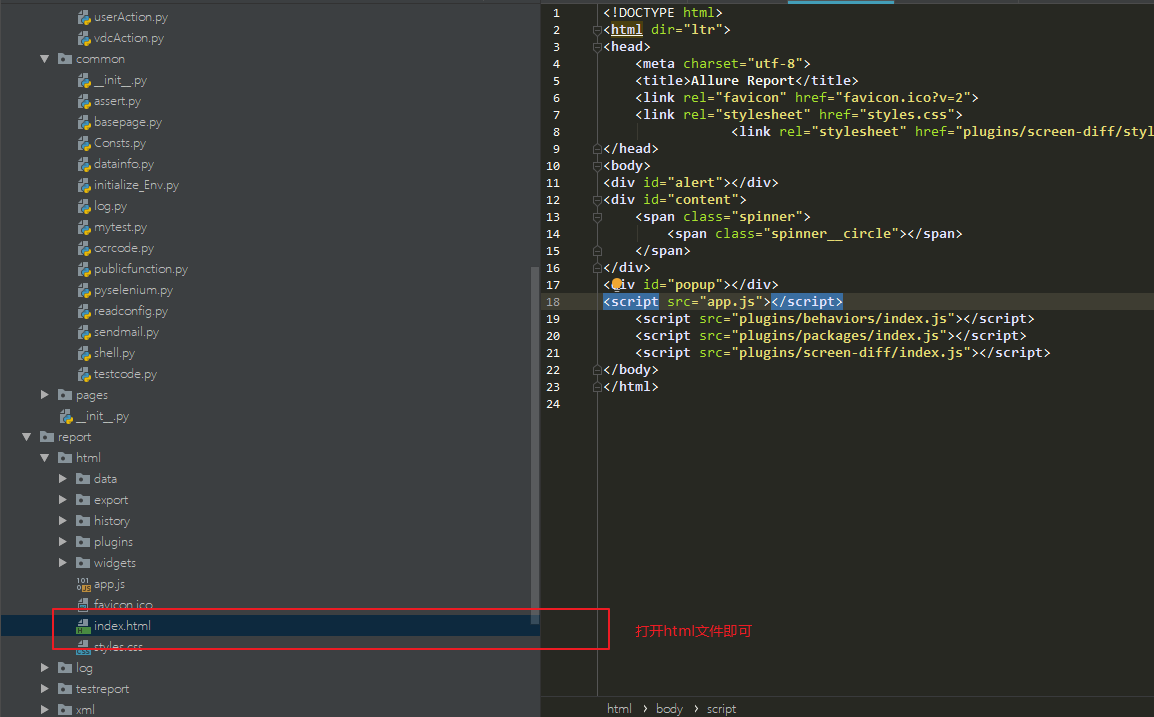The width and height of the screenshot is (1154, 717).
Task: Expand the plugins folder
Action: 63,542
